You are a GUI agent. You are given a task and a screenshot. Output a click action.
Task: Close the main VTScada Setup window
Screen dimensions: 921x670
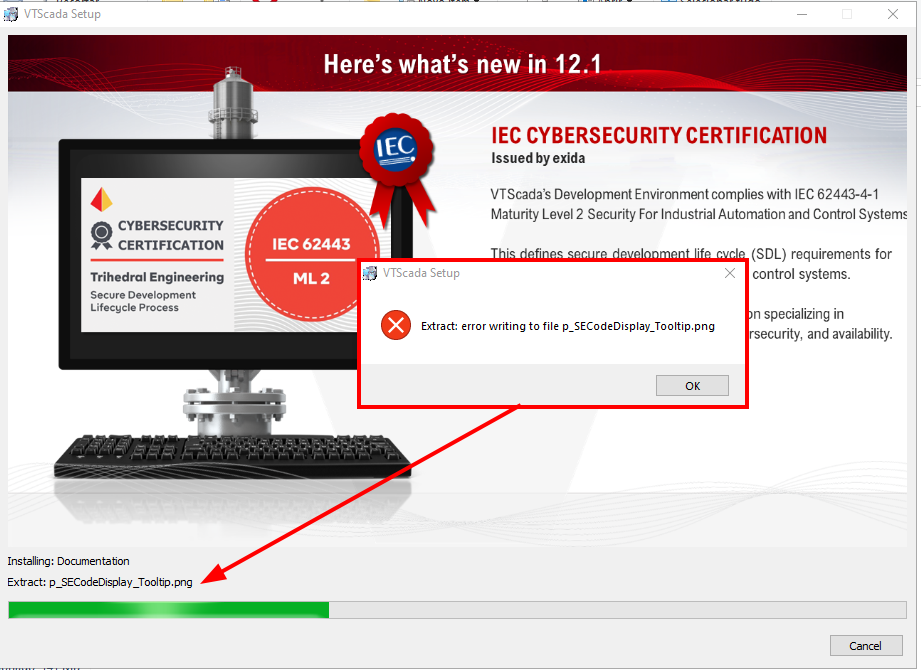893,14
